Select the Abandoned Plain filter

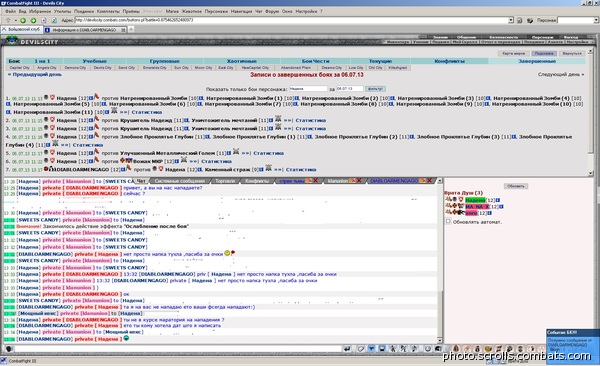(296, 68)
